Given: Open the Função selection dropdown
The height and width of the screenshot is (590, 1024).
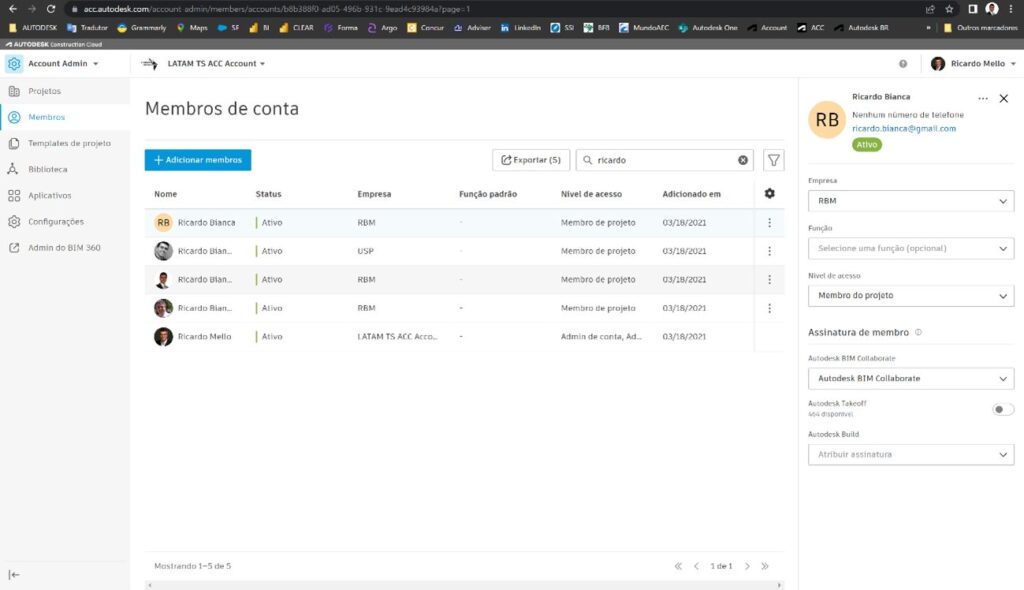Looking at the screenshot, I should [x=911, y=248].
